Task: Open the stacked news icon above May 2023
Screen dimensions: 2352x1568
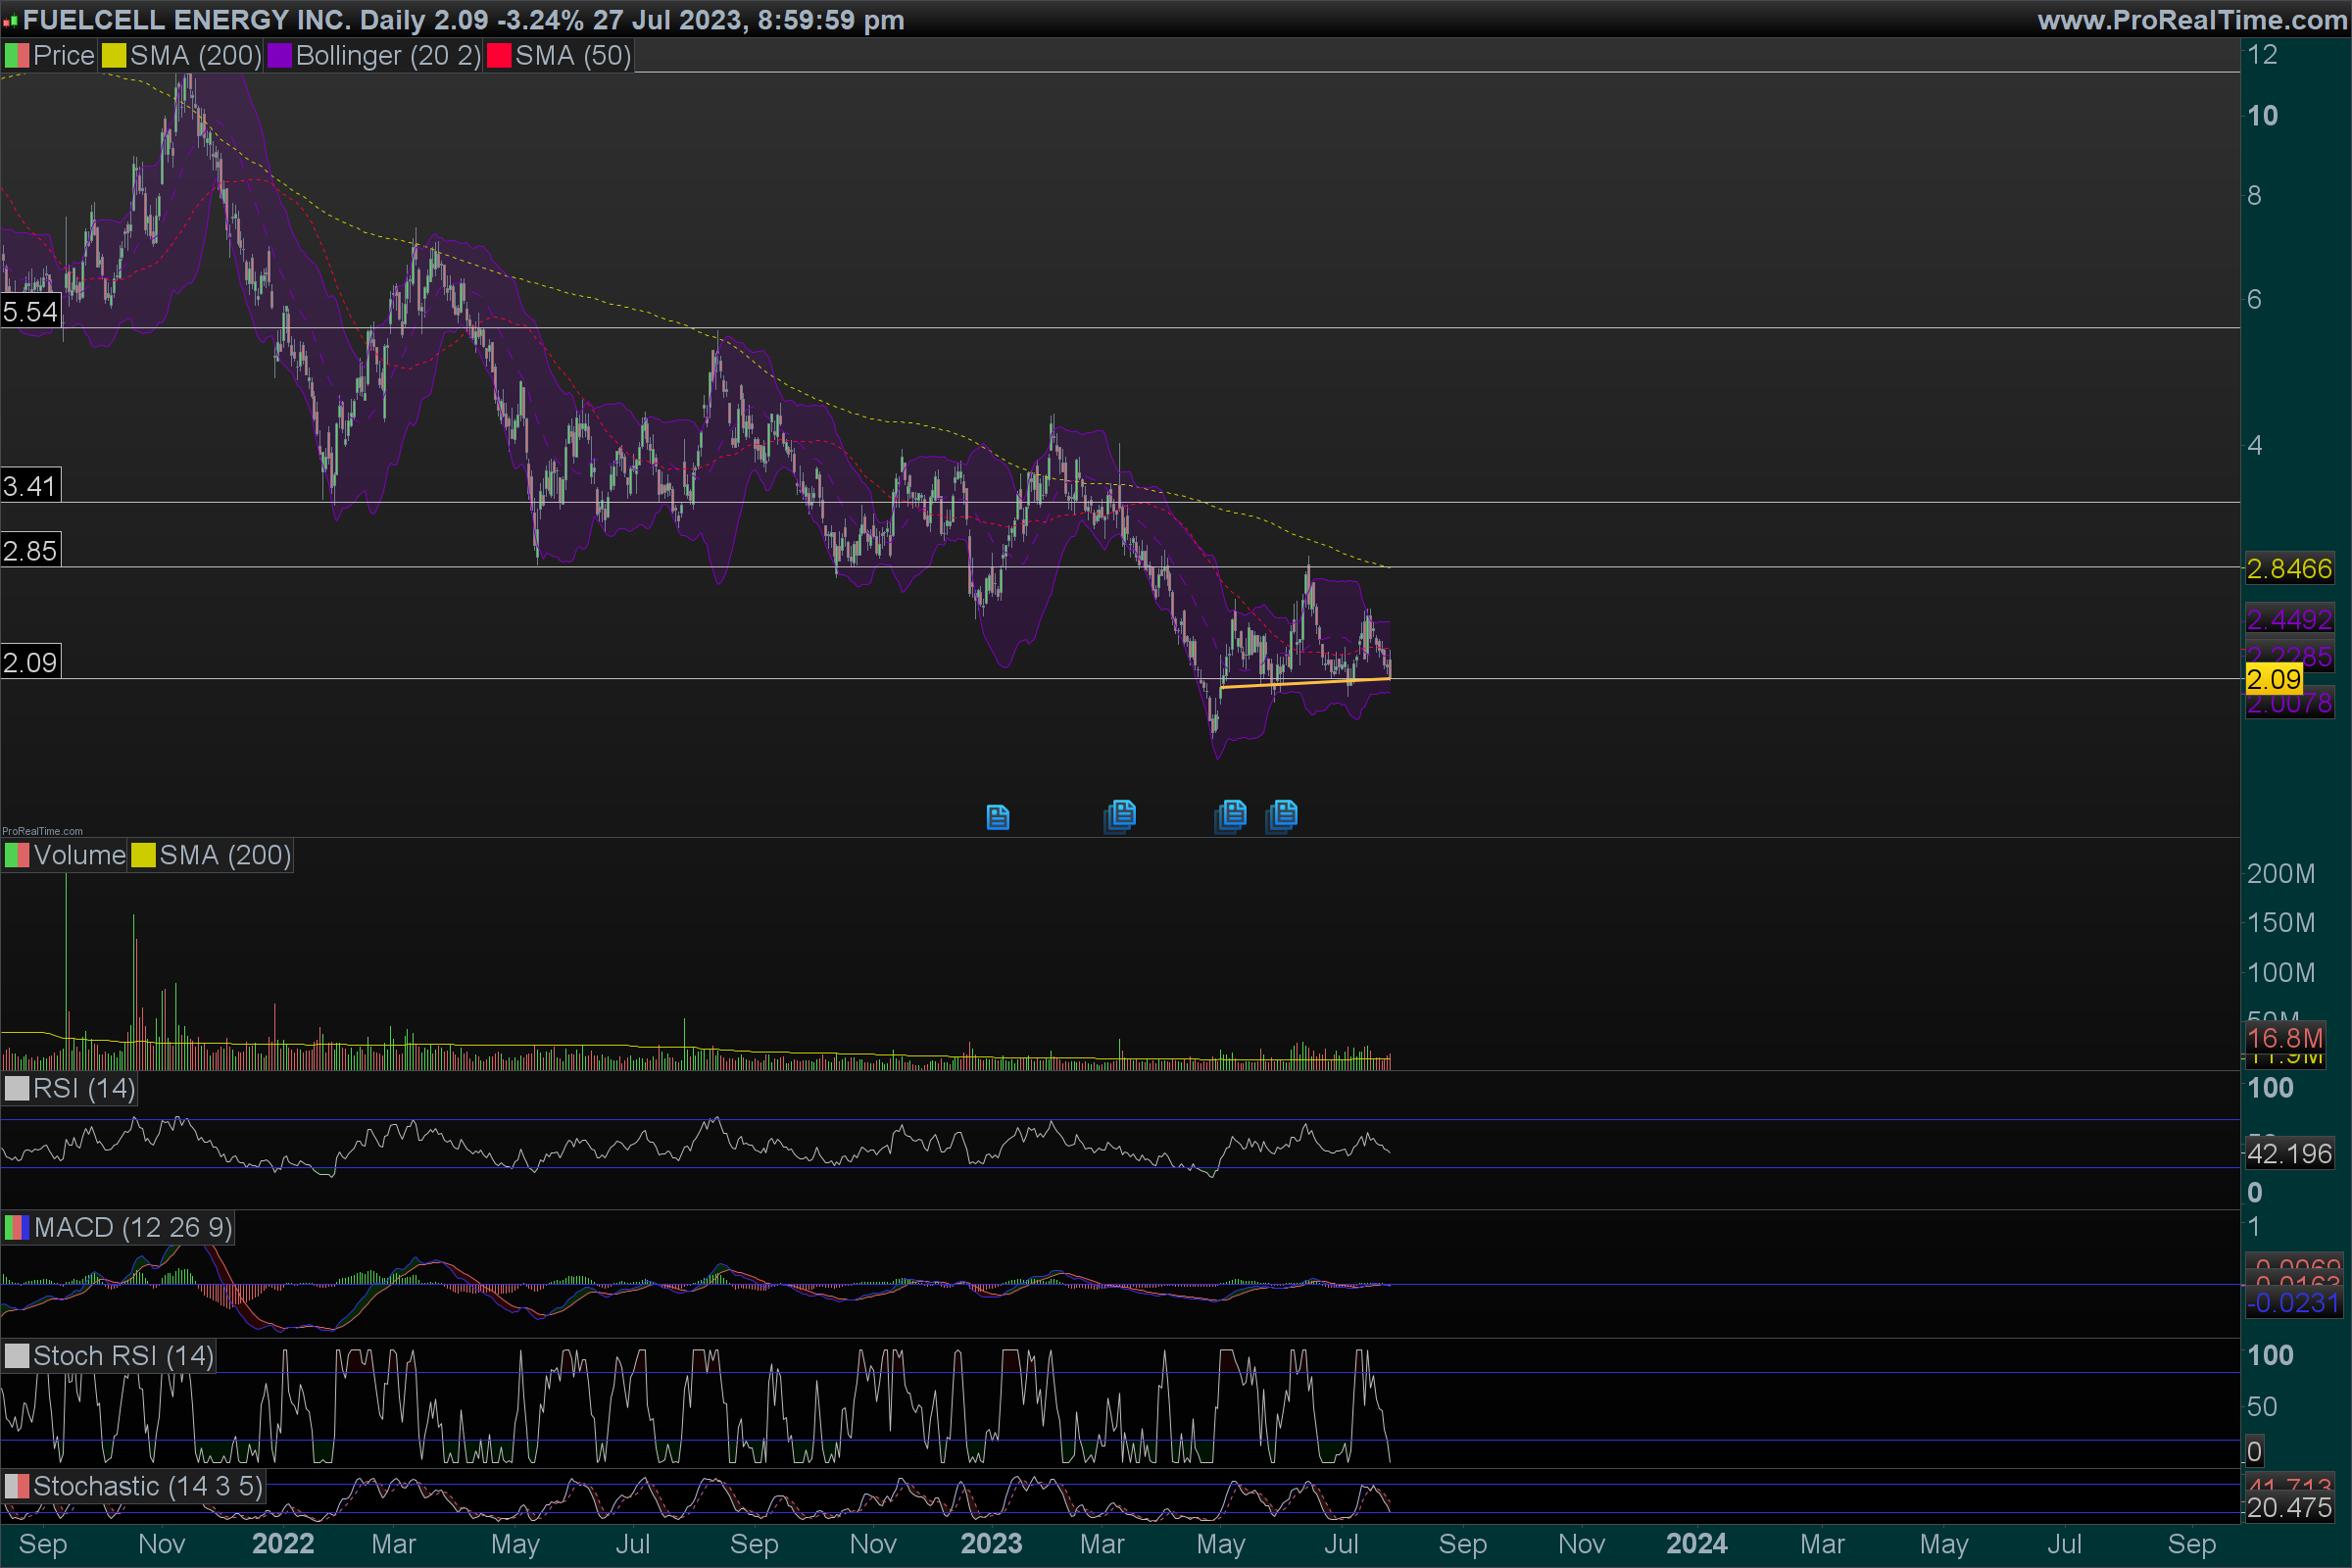Action: point(1231,815)
